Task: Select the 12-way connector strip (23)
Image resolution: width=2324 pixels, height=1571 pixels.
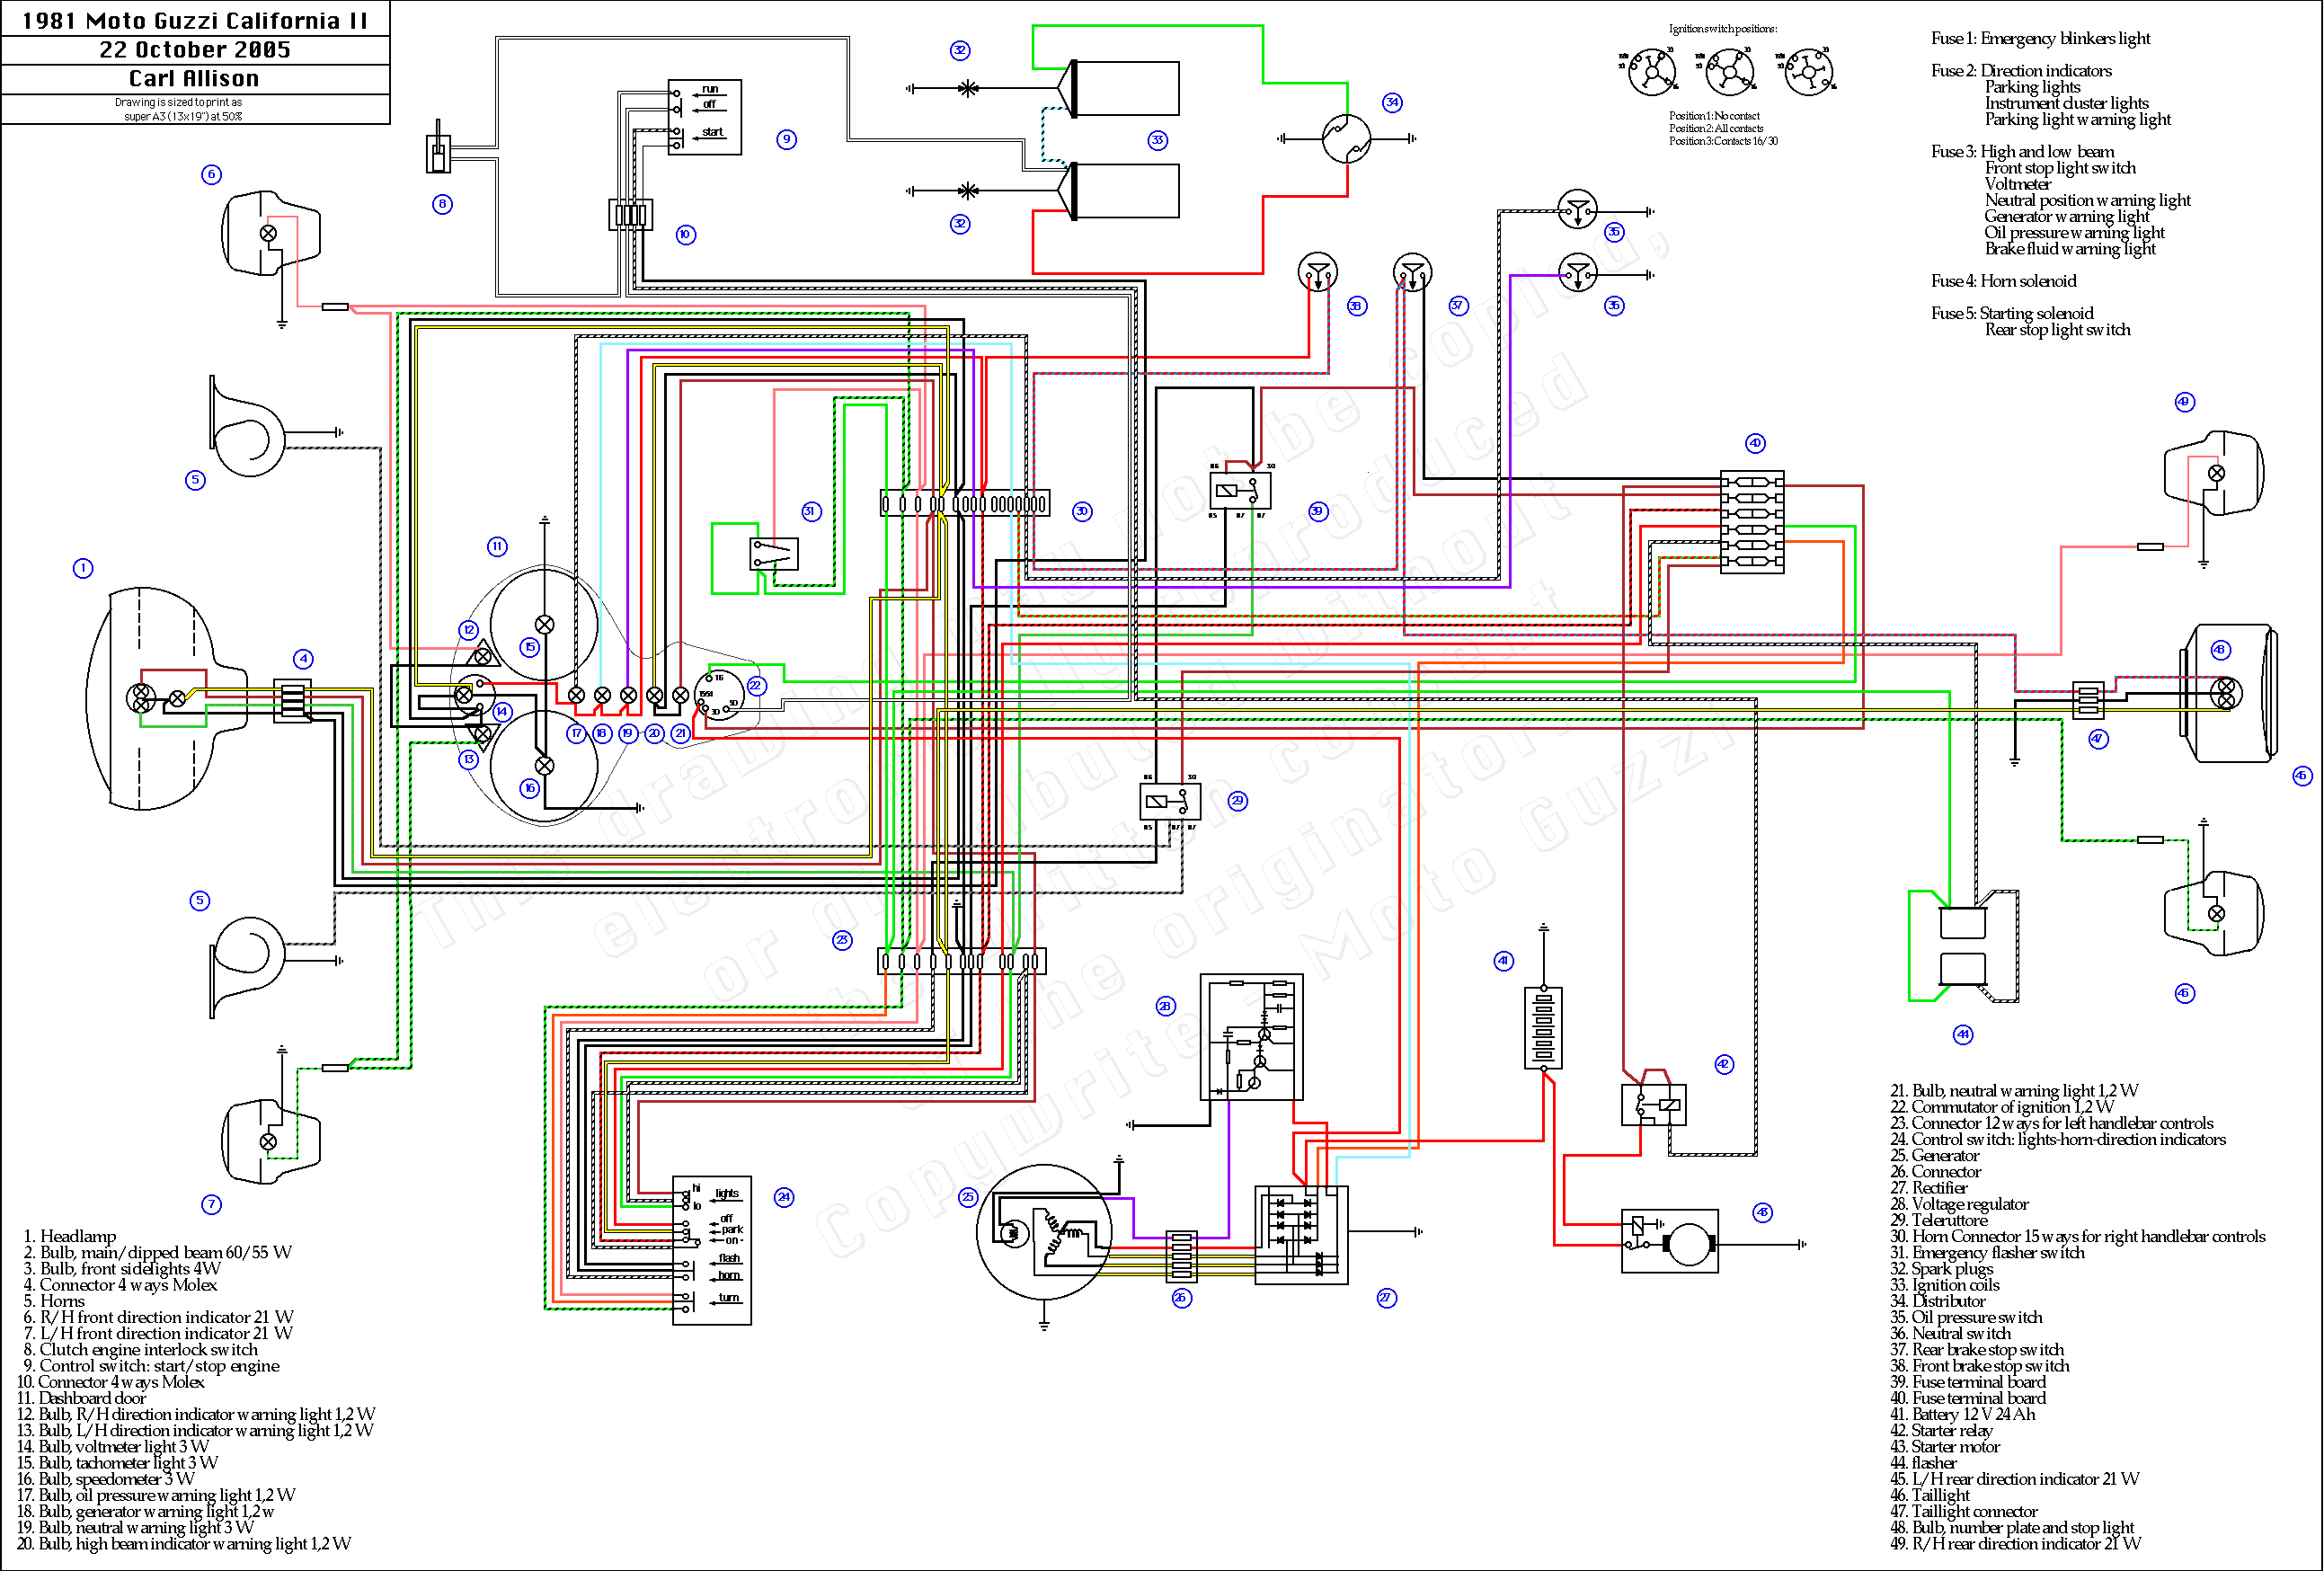Action: (962, 961)
